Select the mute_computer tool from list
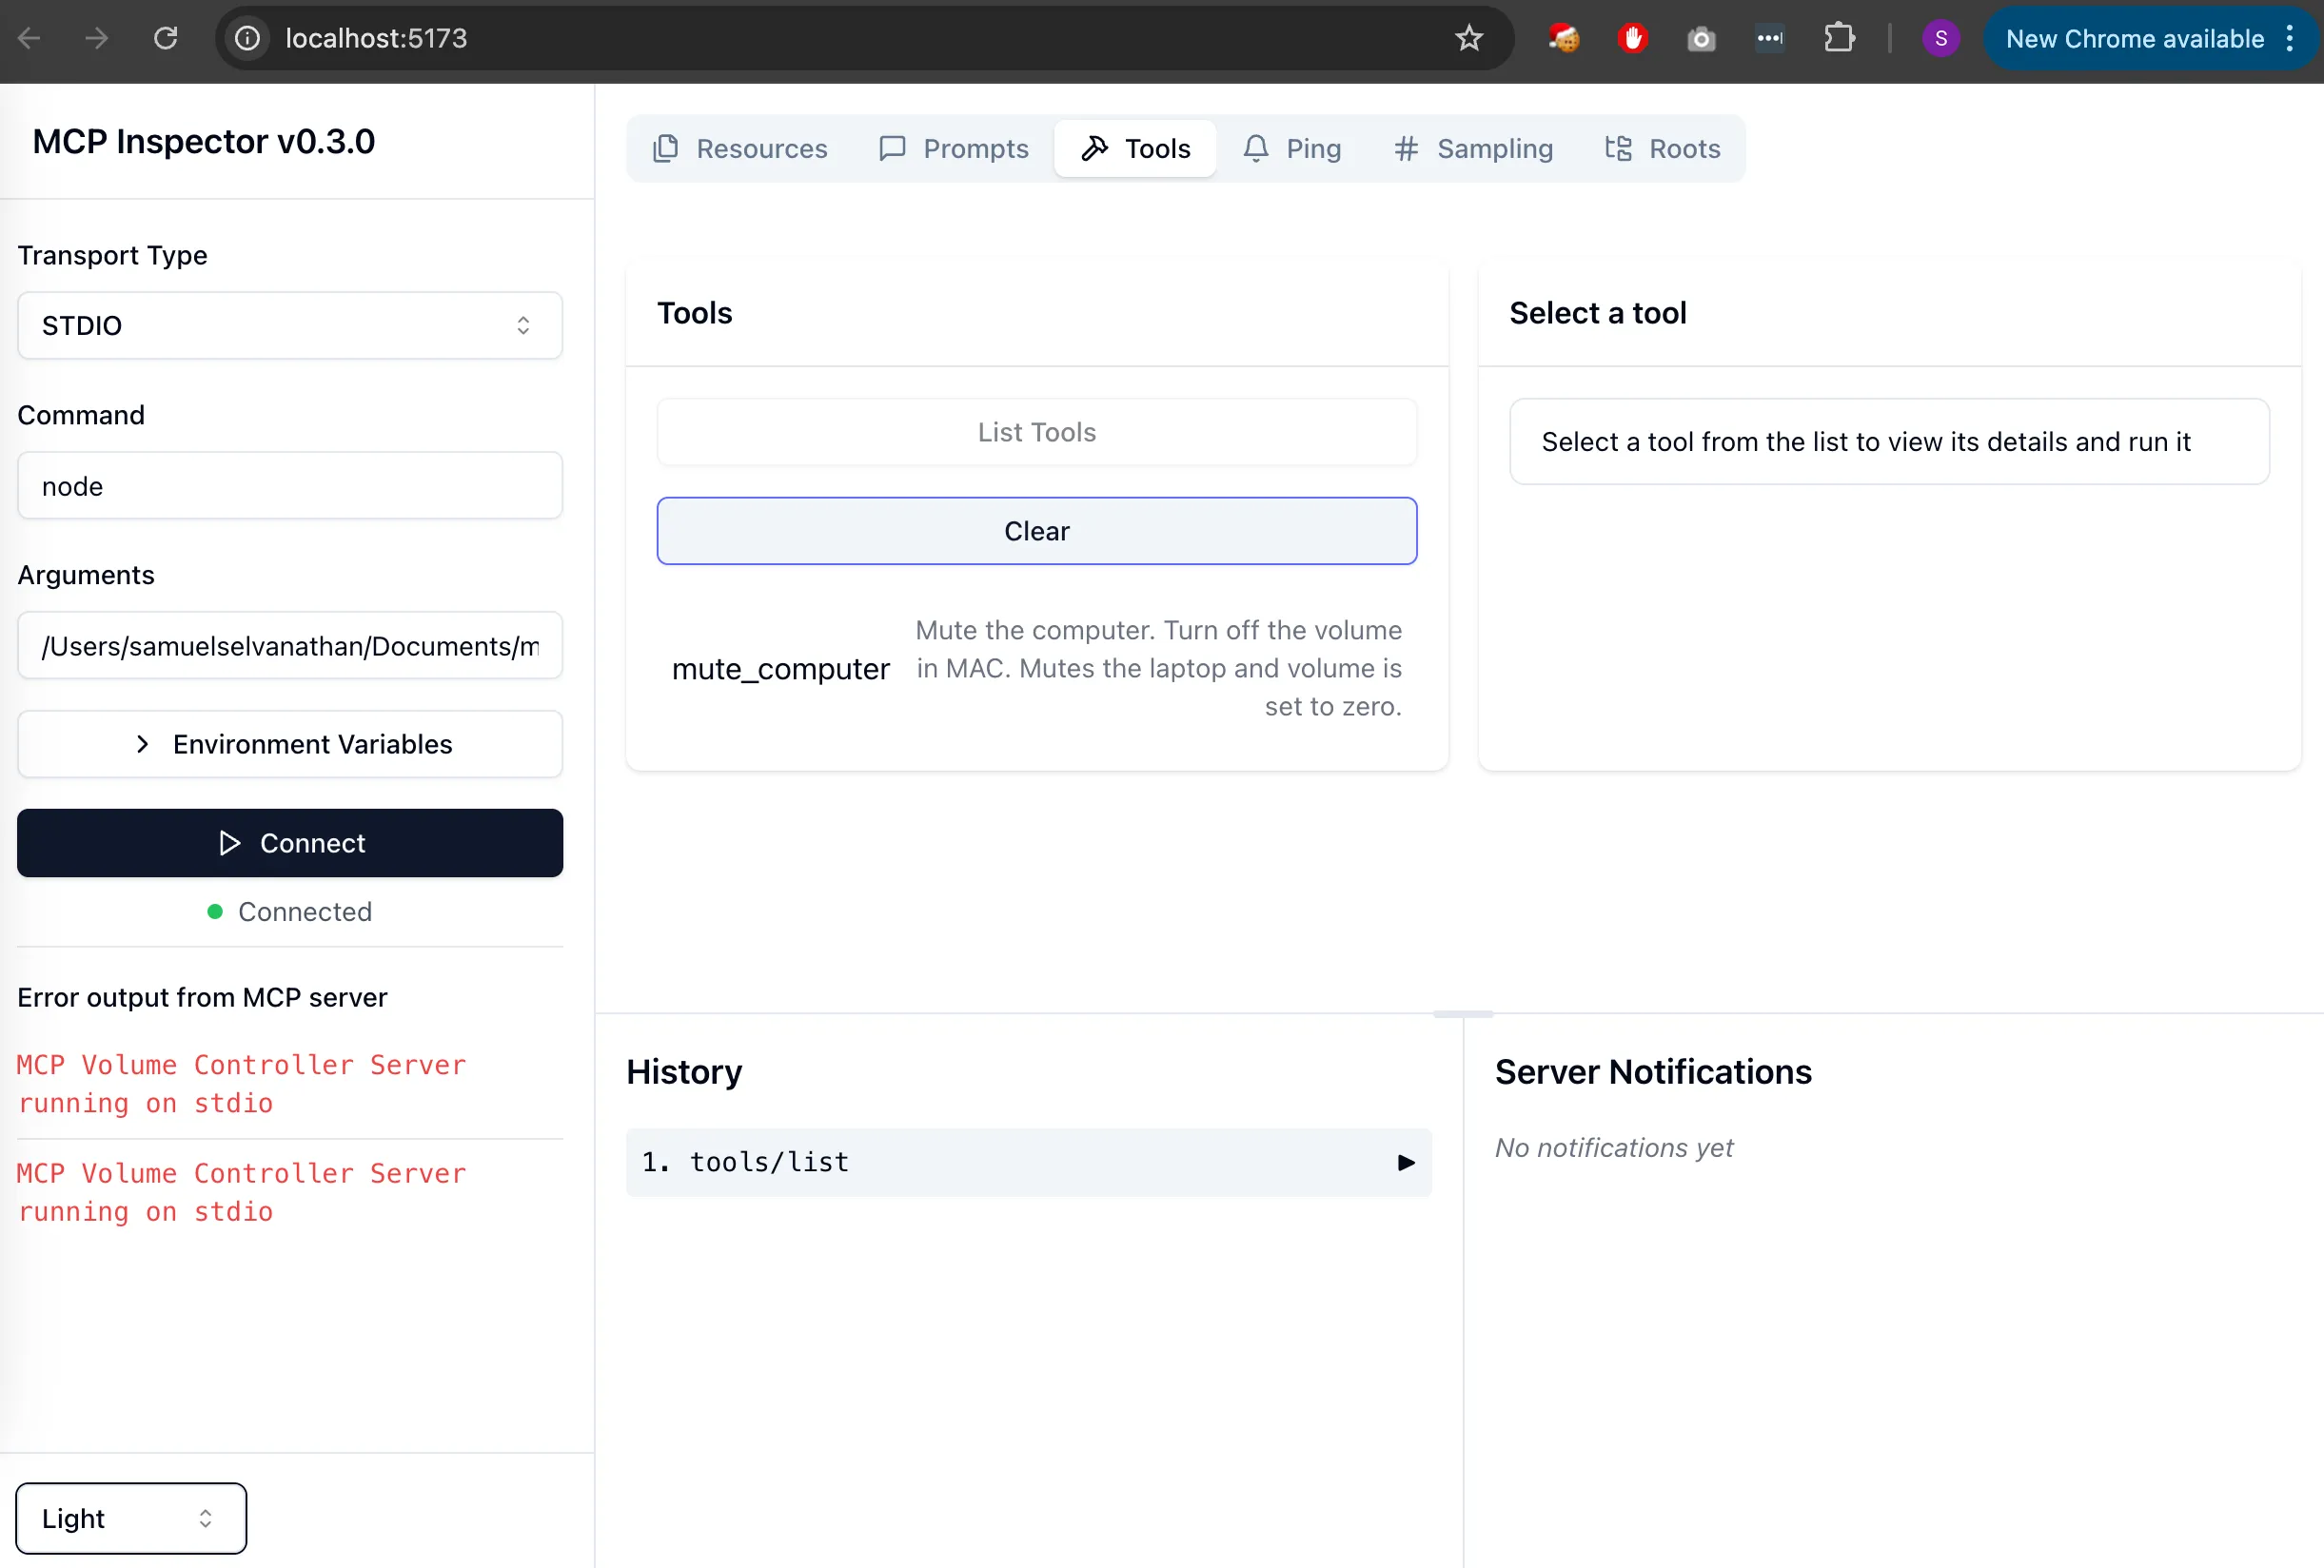 [780, 668]
